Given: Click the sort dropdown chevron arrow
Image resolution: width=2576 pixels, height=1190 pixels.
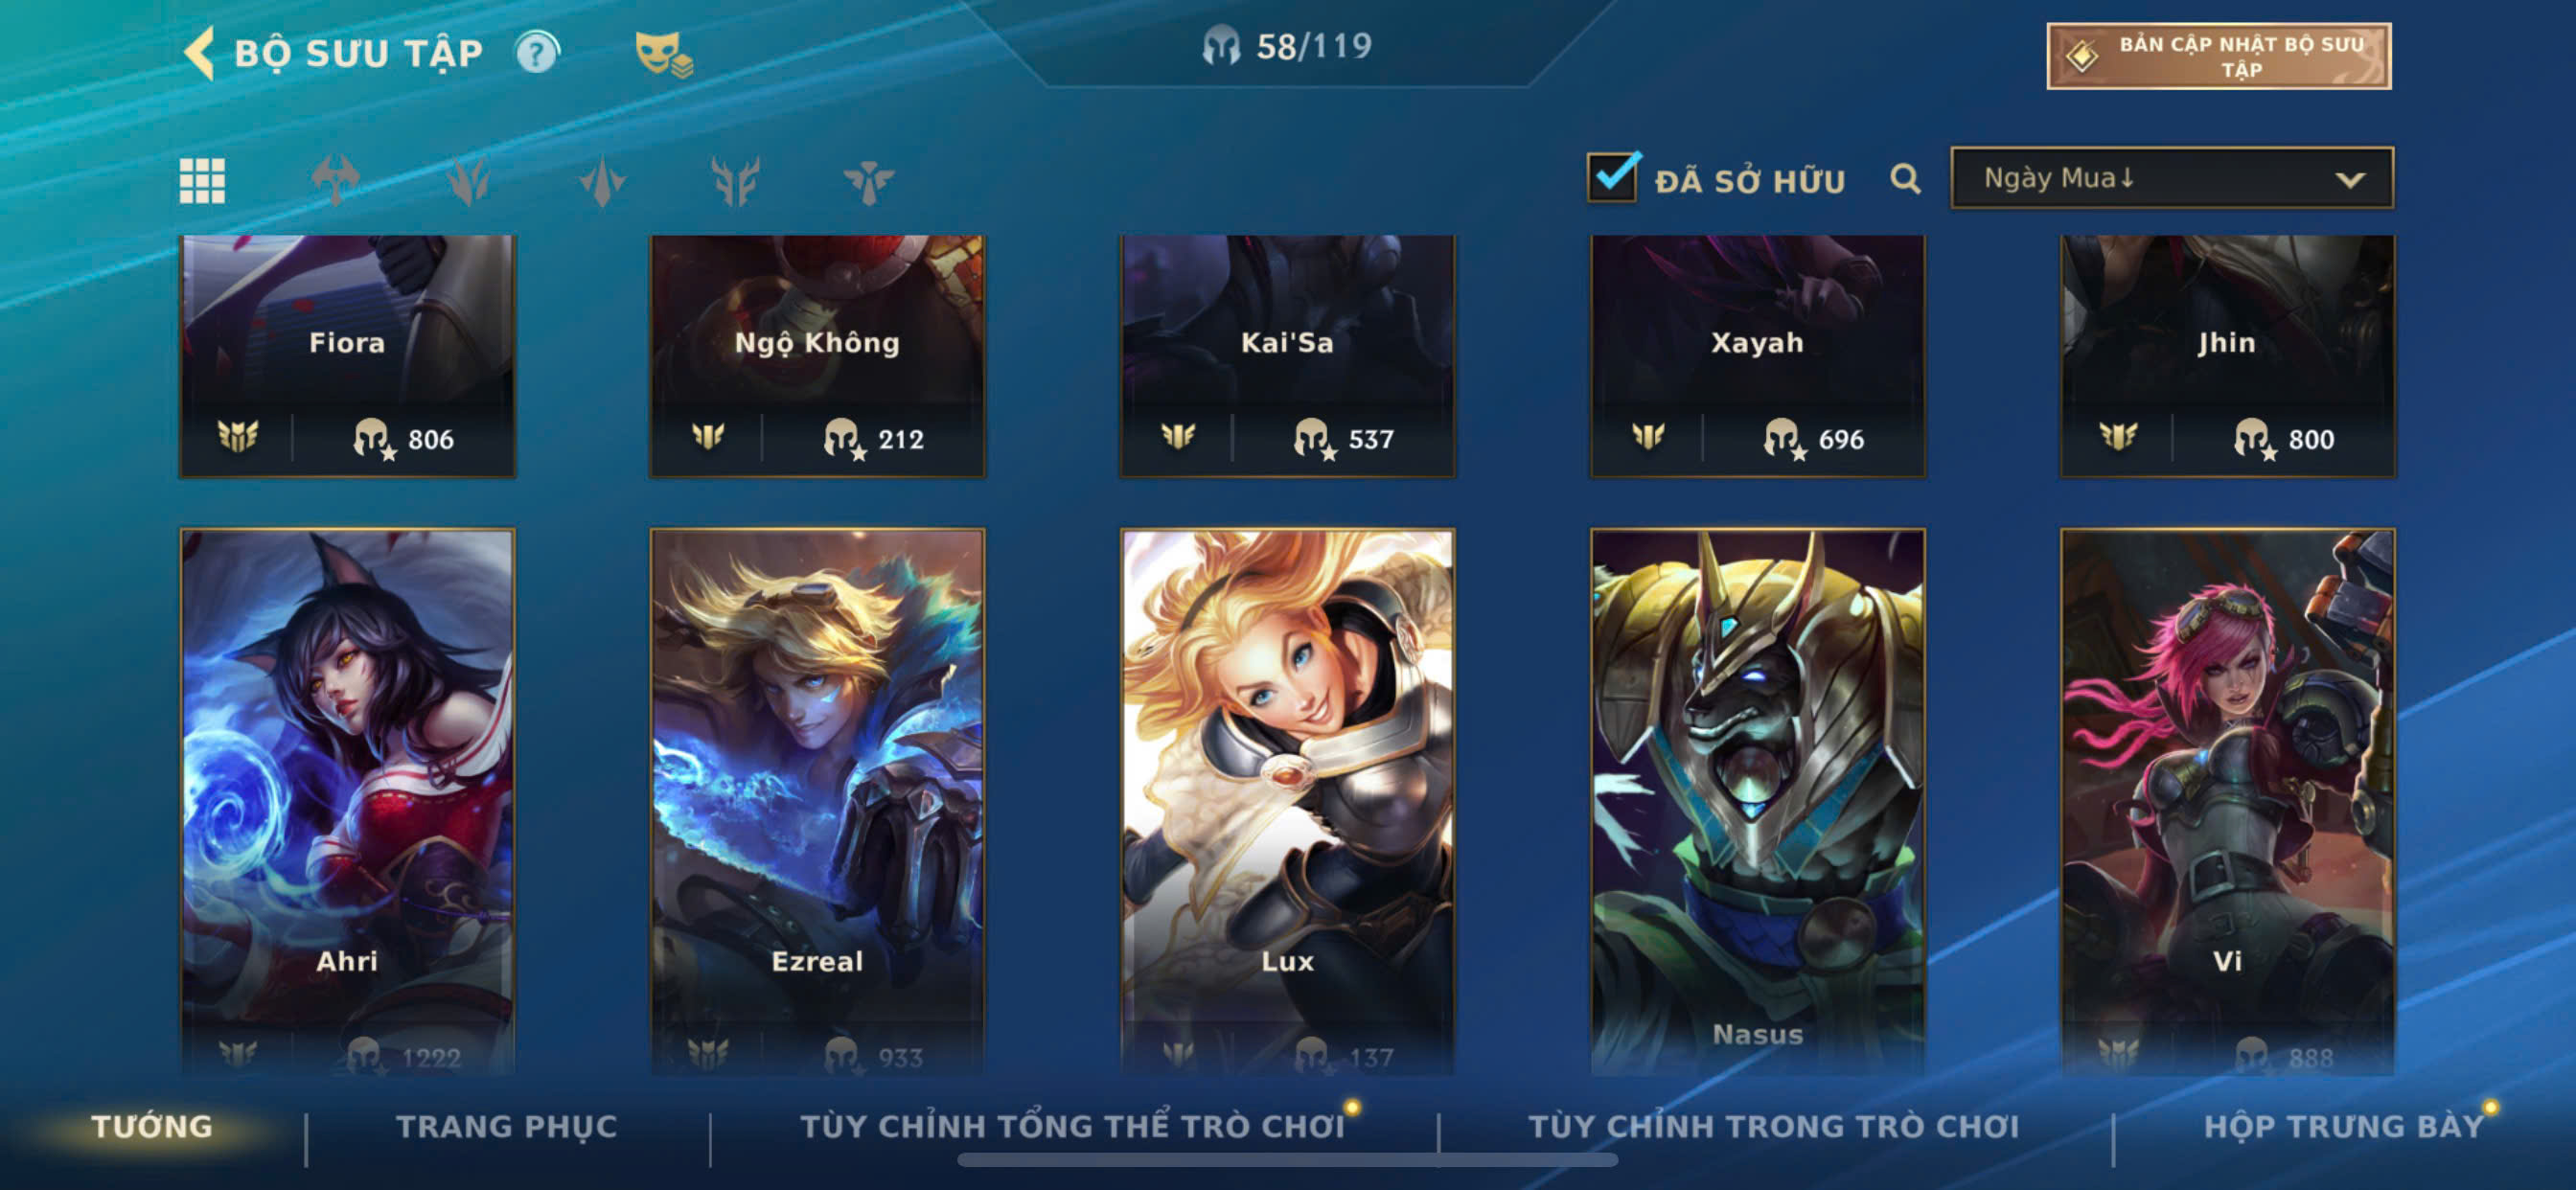Looking at the screenshot, I should pos(2350,180).
